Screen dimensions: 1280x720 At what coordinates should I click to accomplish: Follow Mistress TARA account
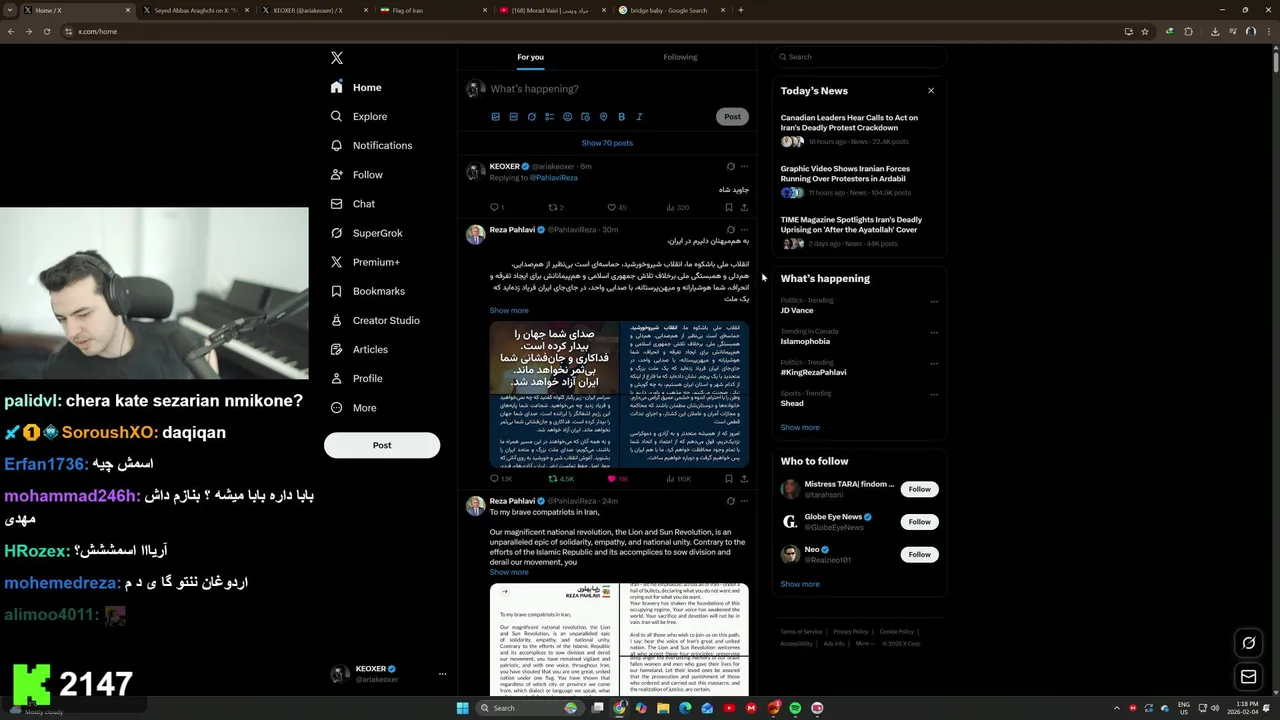(919, 489)
